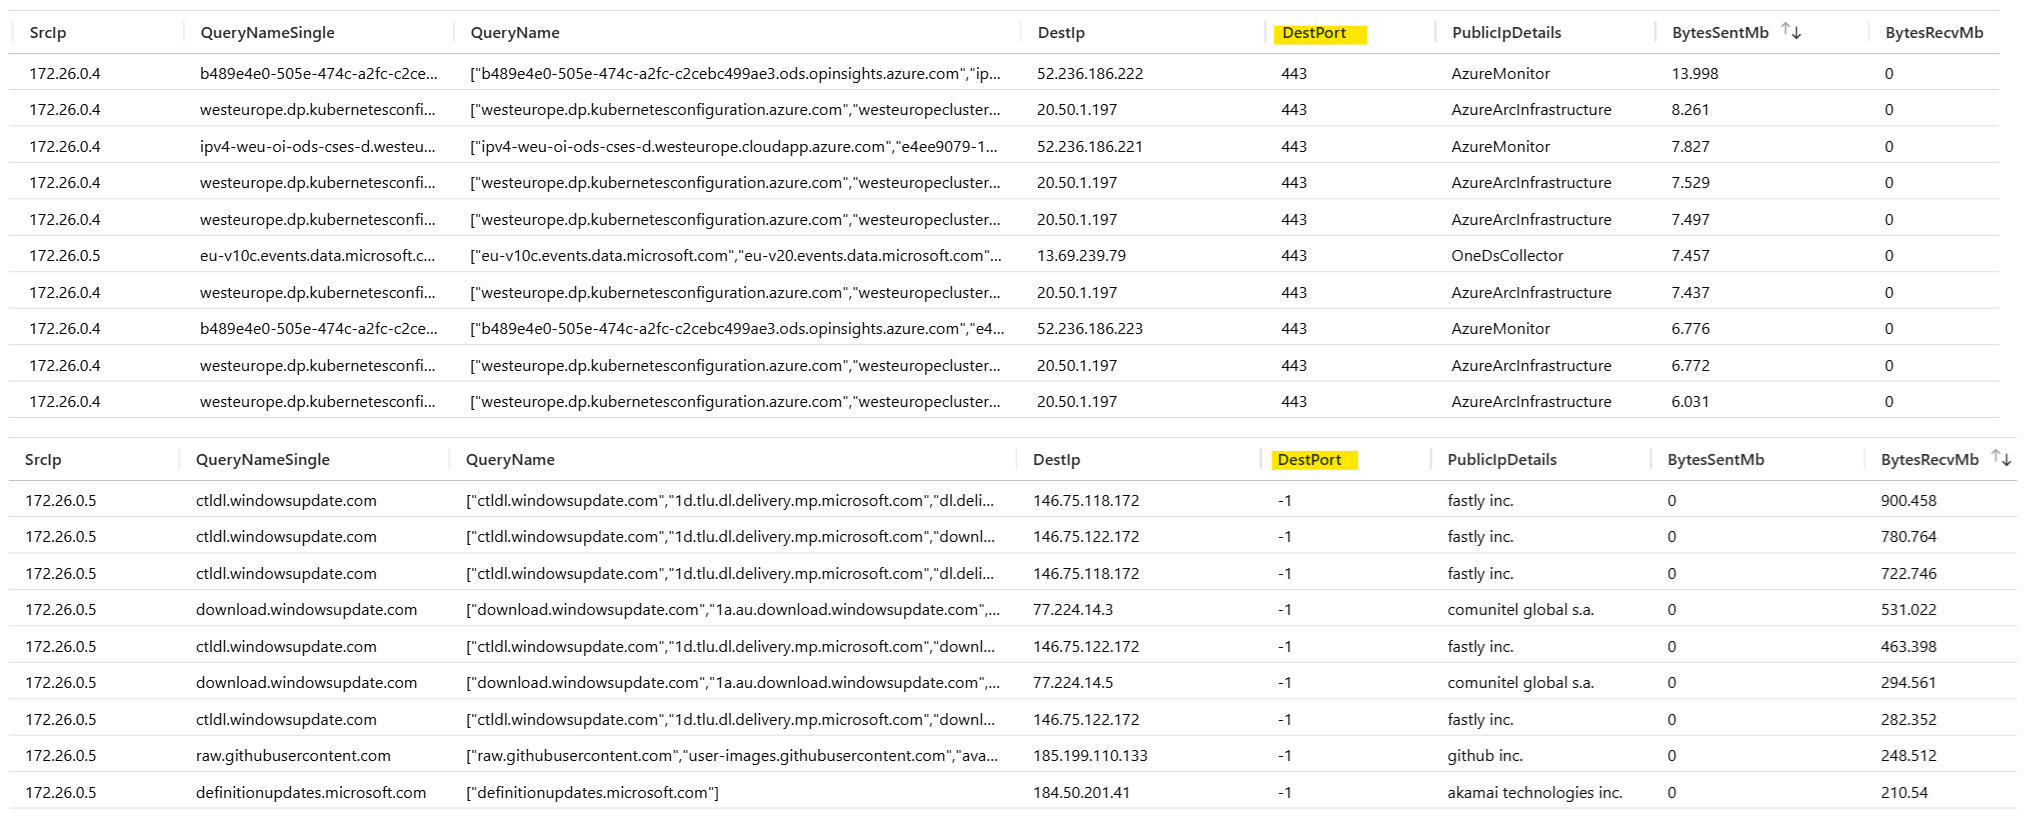This screenshot has width=2027, height=823.
Task: Select the BytesSentMb value 7.529
Action: (1690, 183)
